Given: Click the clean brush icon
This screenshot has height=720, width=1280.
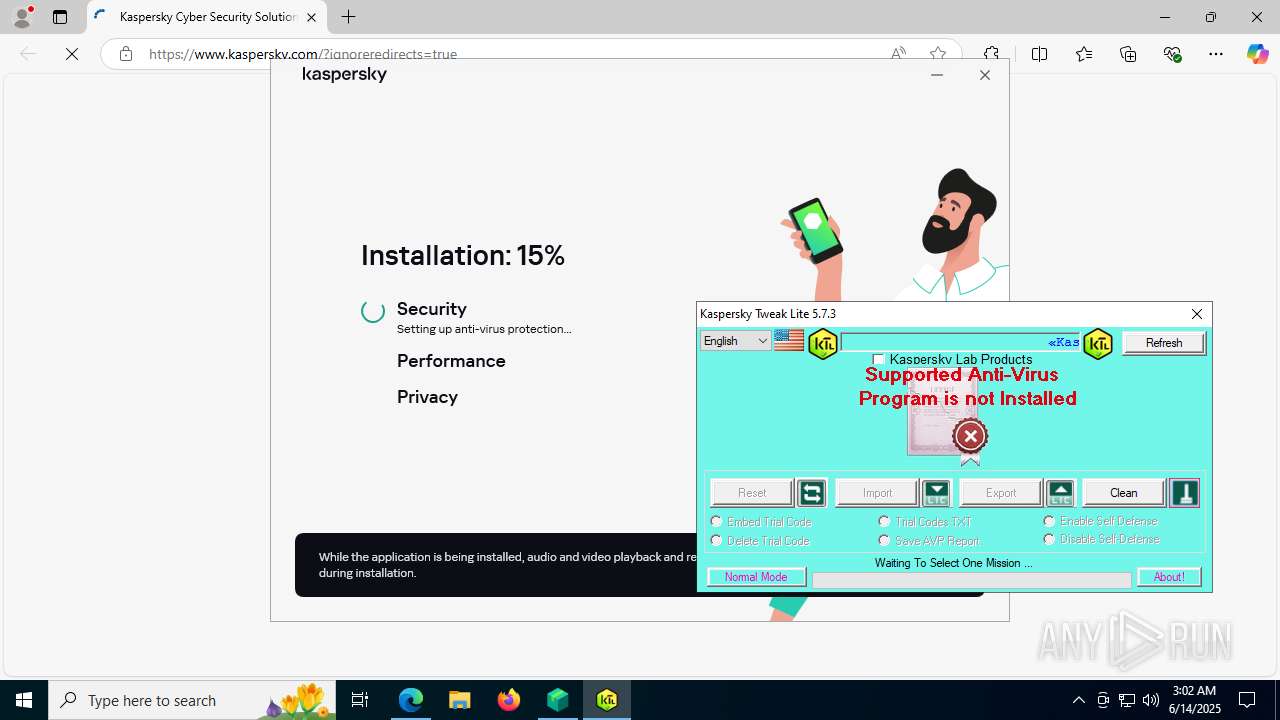Looking at the screenshot, I should pos(1184,492).
